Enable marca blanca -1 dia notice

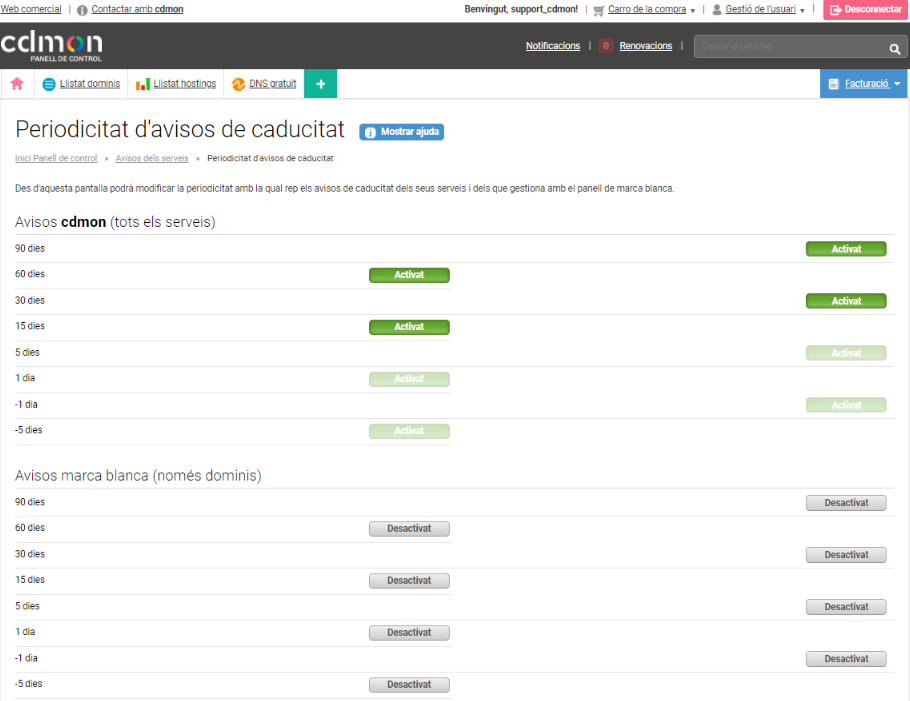[x=846, y=659]
